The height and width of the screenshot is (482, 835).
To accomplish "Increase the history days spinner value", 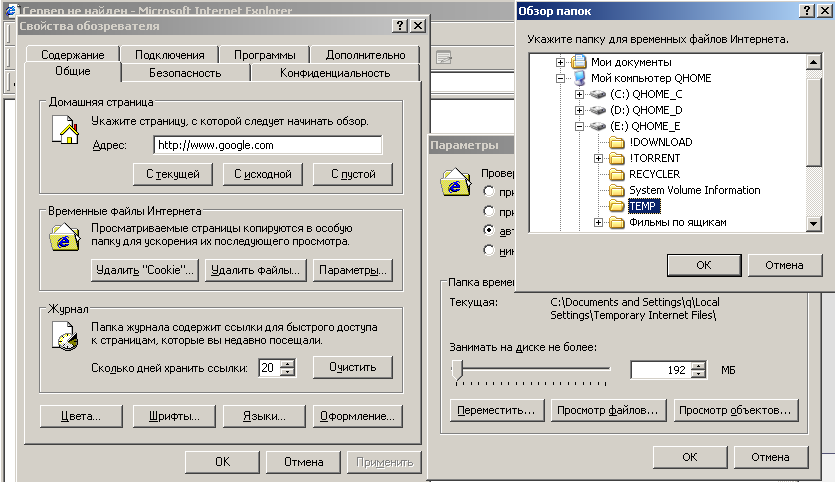I will point(287,364).
